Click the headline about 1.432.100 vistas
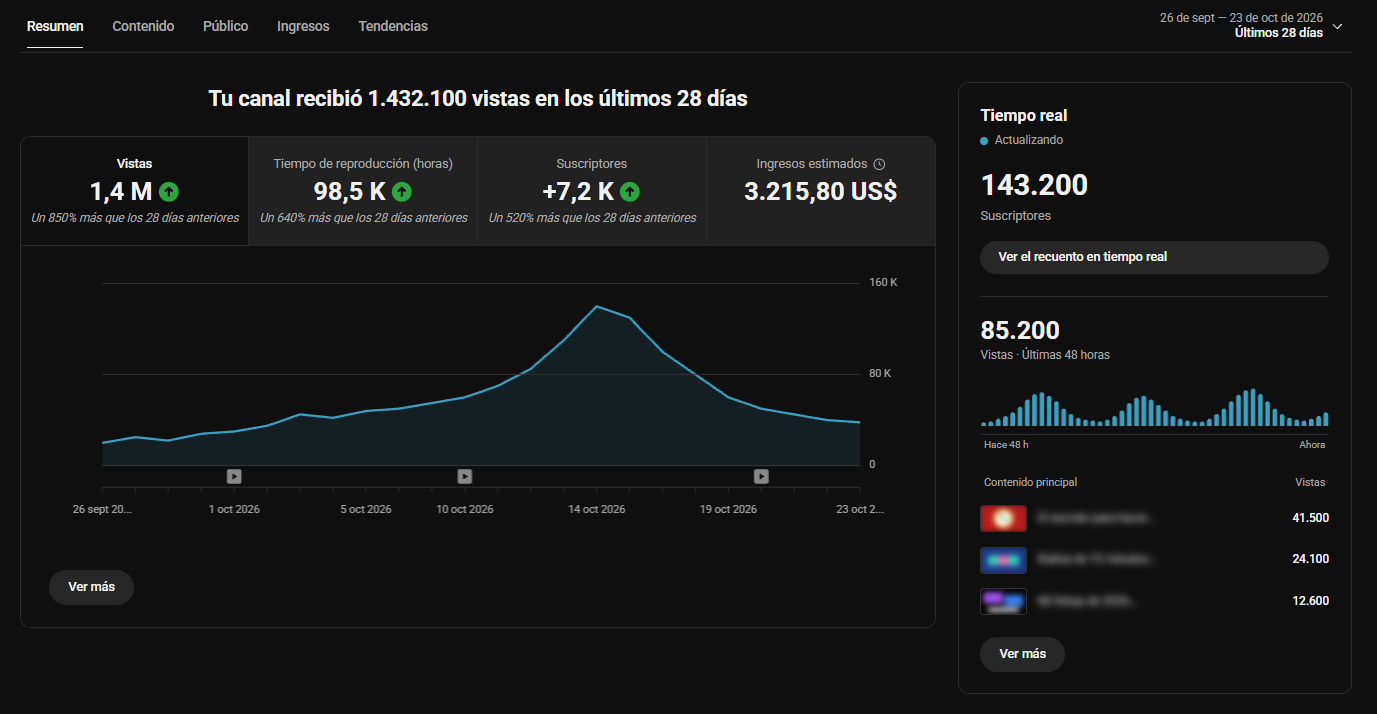Image resolution: width=1377 pixels, height=714 pixels. [x=478, y=99]
